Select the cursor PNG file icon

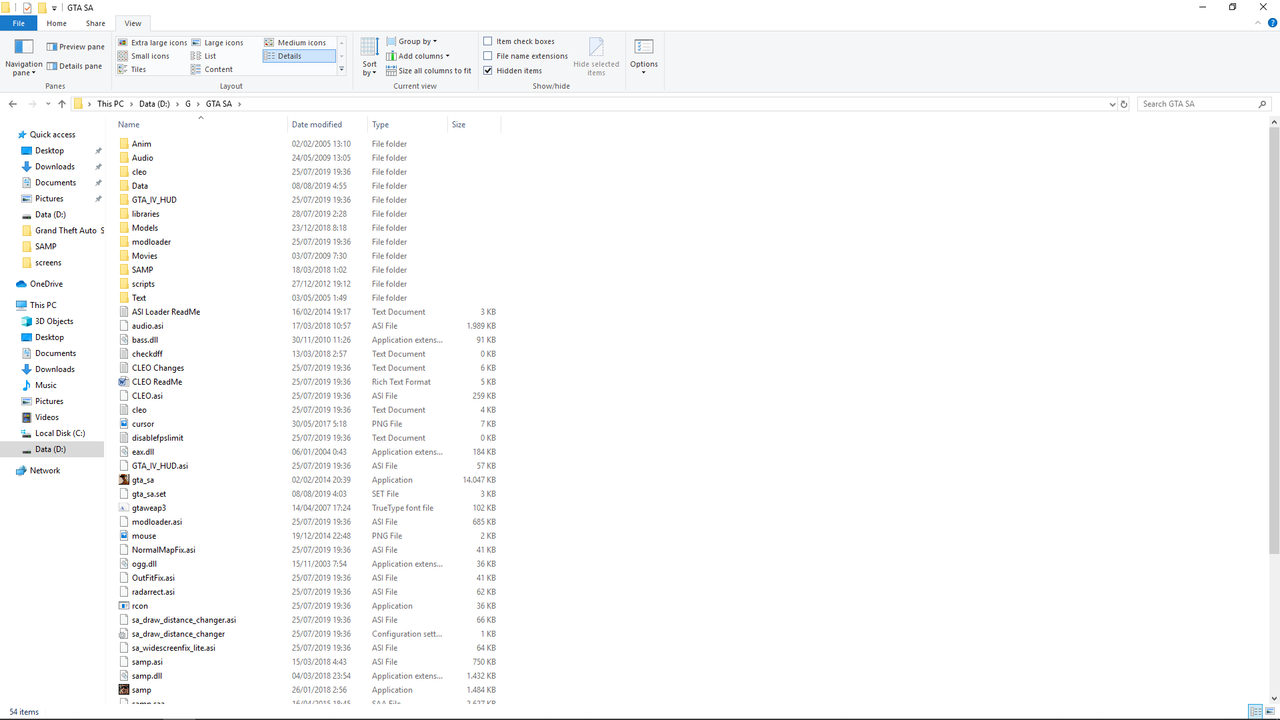[124, 424]
